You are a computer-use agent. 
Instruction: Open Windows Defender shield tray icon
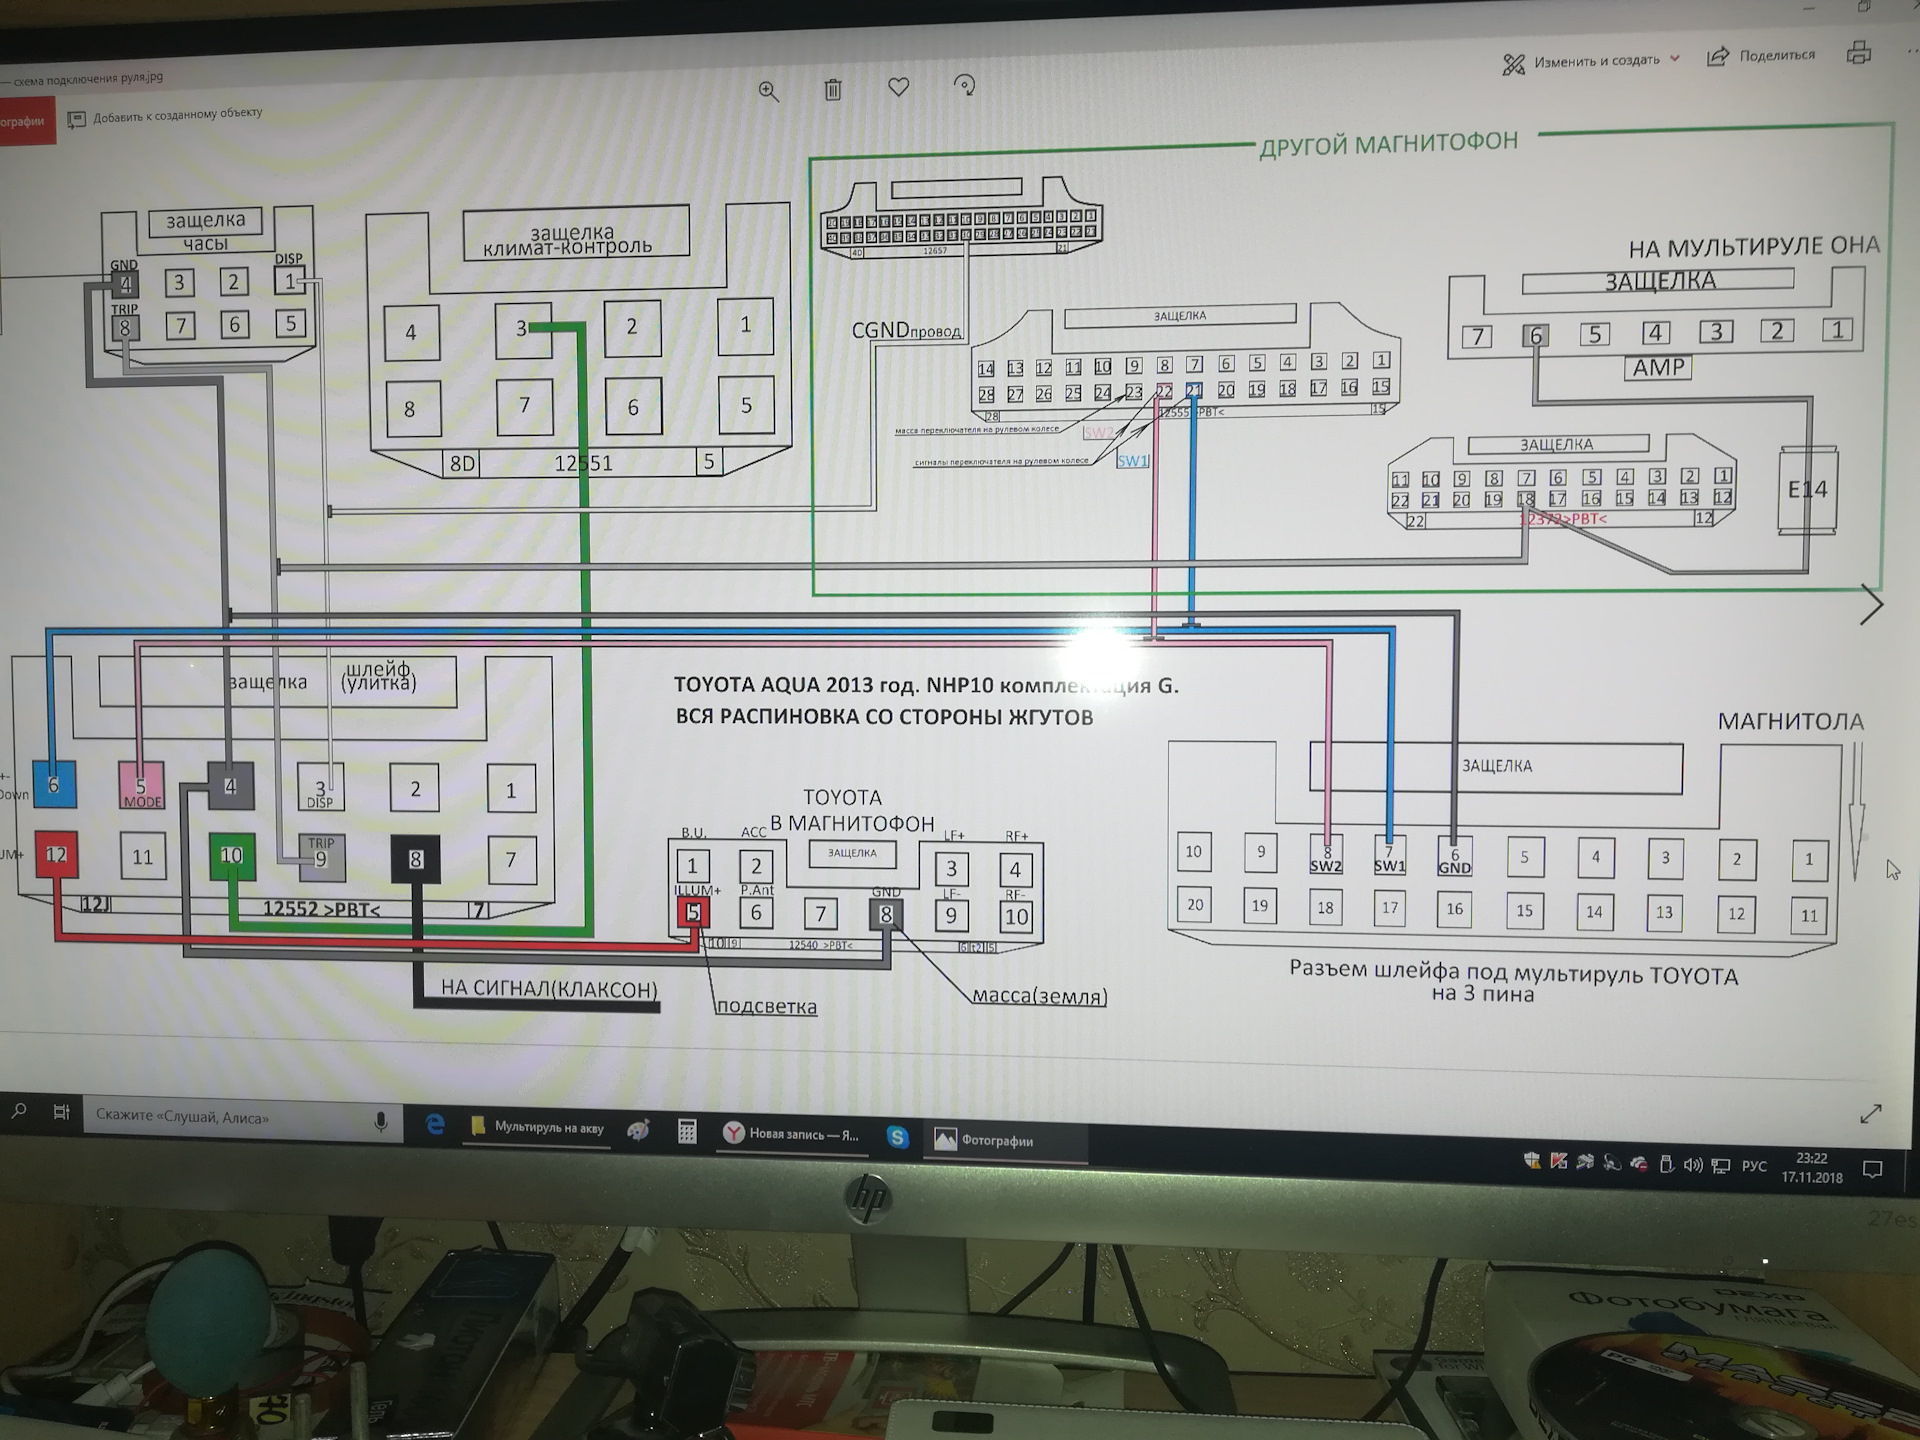click(1531, 1160)
